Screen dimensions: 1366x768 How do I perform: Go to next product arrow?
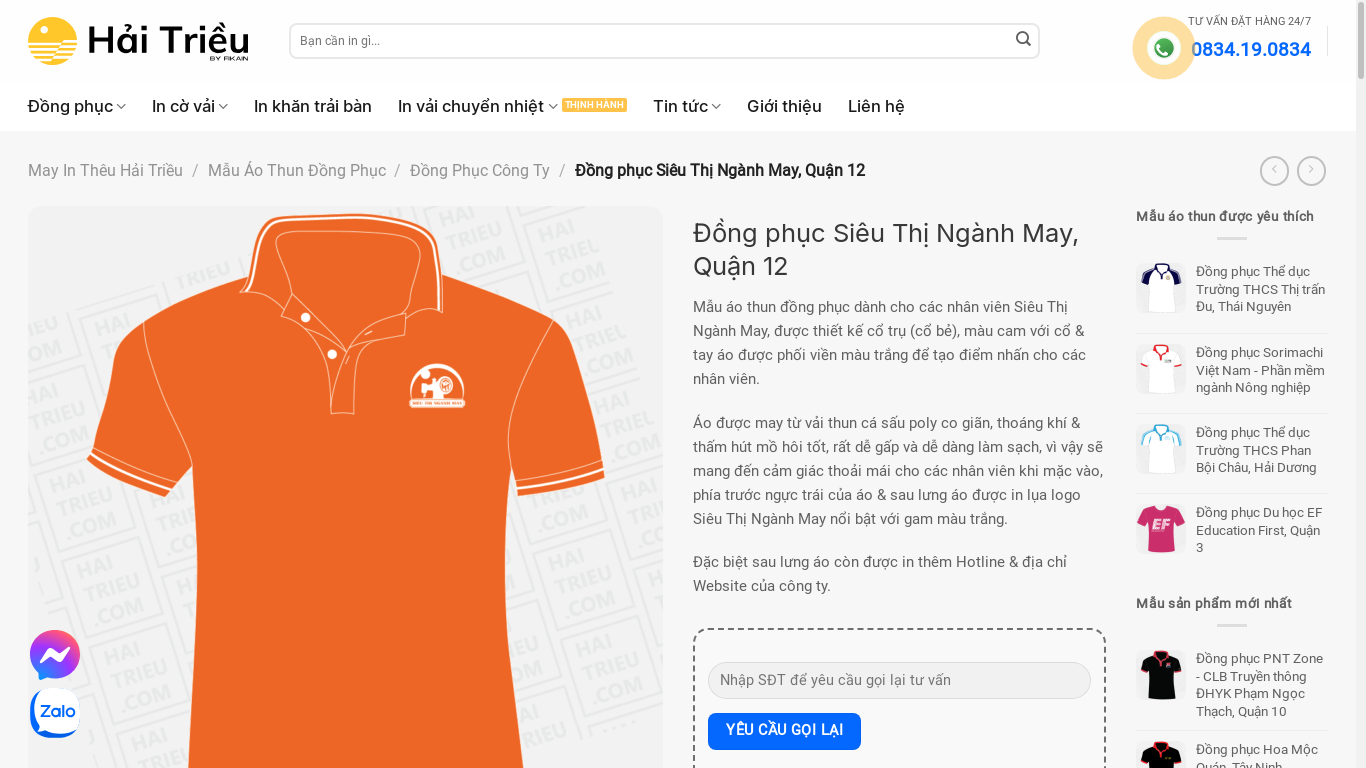[1311, 171]
